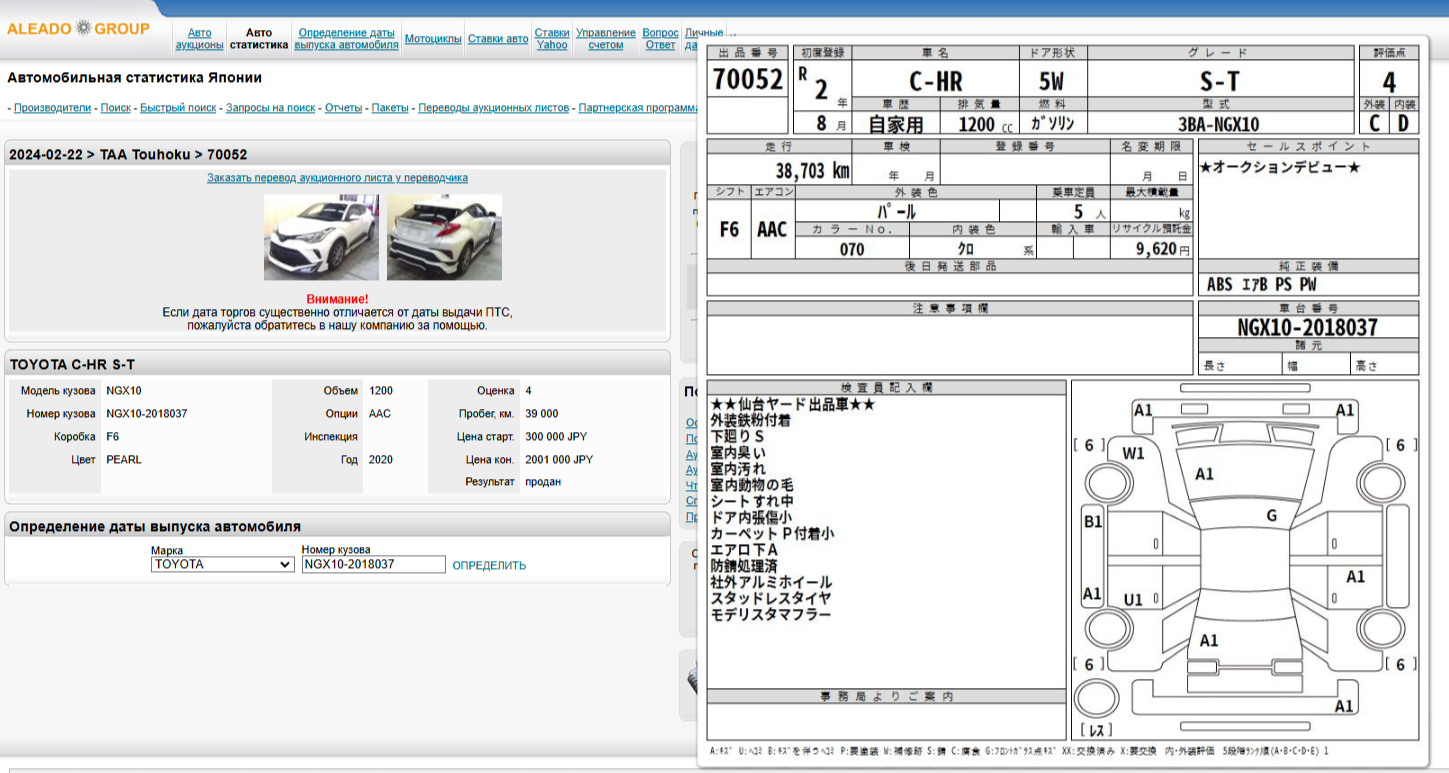Open the Отчеты link
Screen dimensions: 1449x773
343,108
